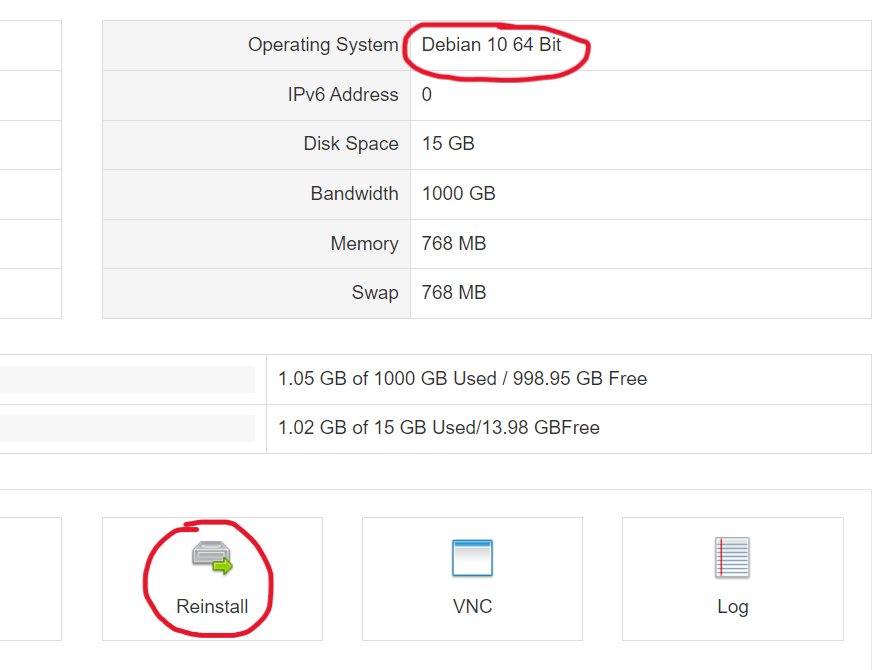The width and height of the screenshot is (891, 670).
Task: Click the disk usage progress bar
Action: [x=127, y=428]
